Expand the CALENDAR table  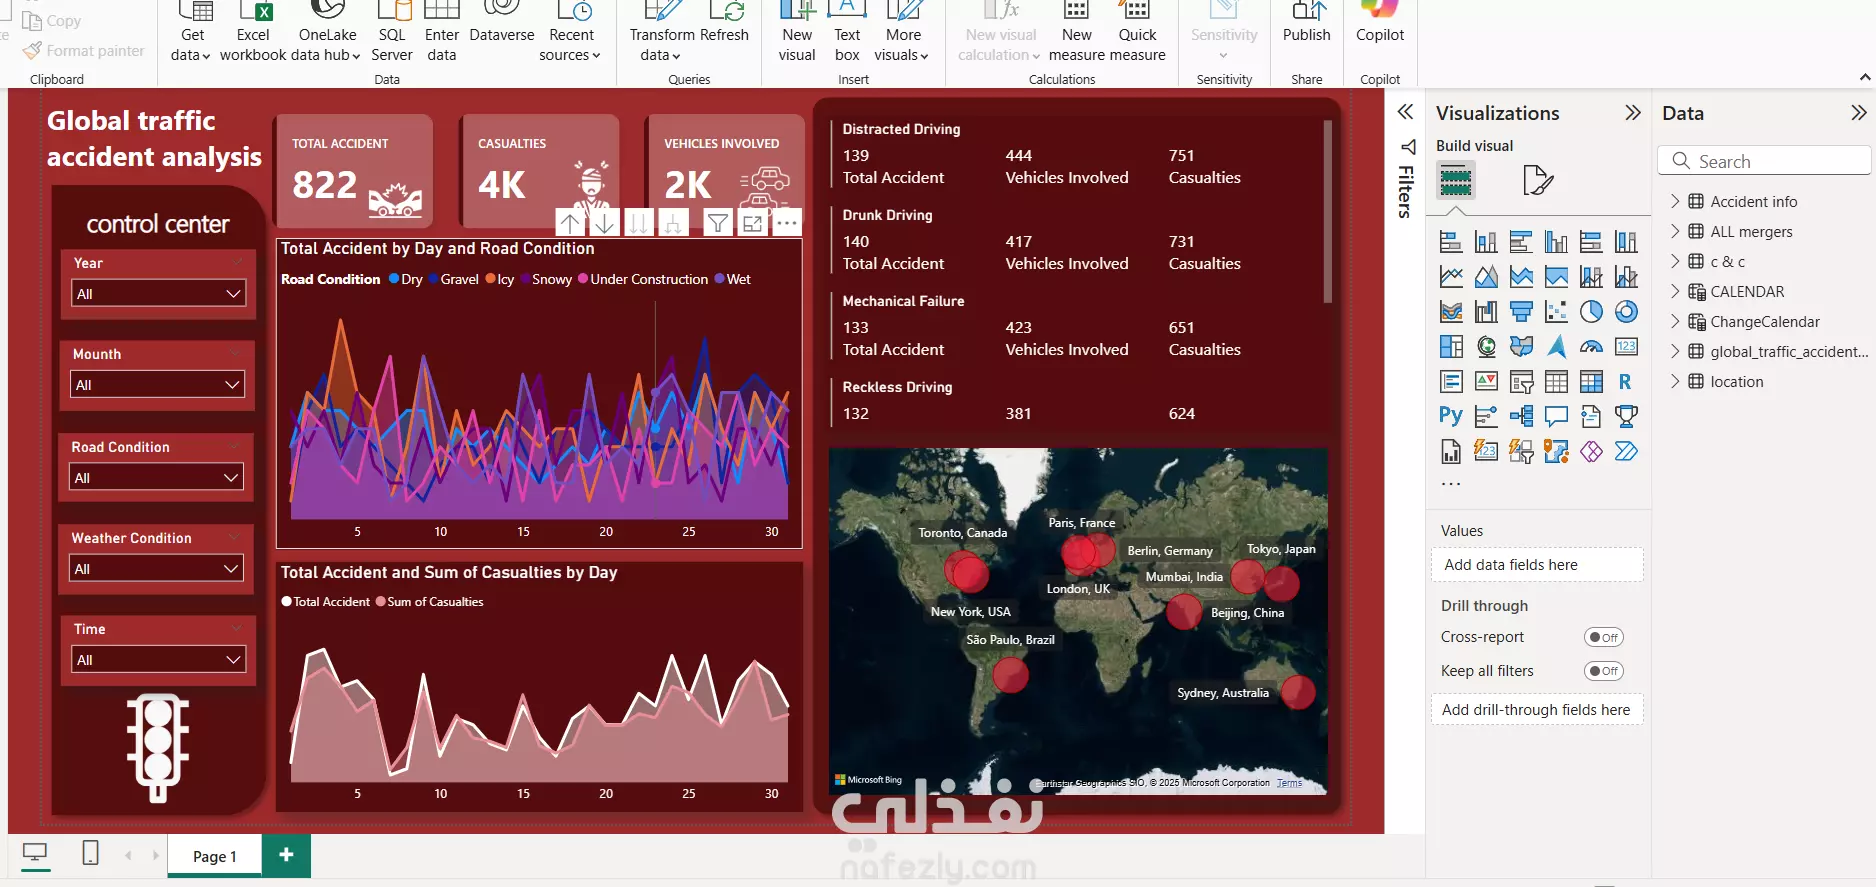[x=1674, y=292]
